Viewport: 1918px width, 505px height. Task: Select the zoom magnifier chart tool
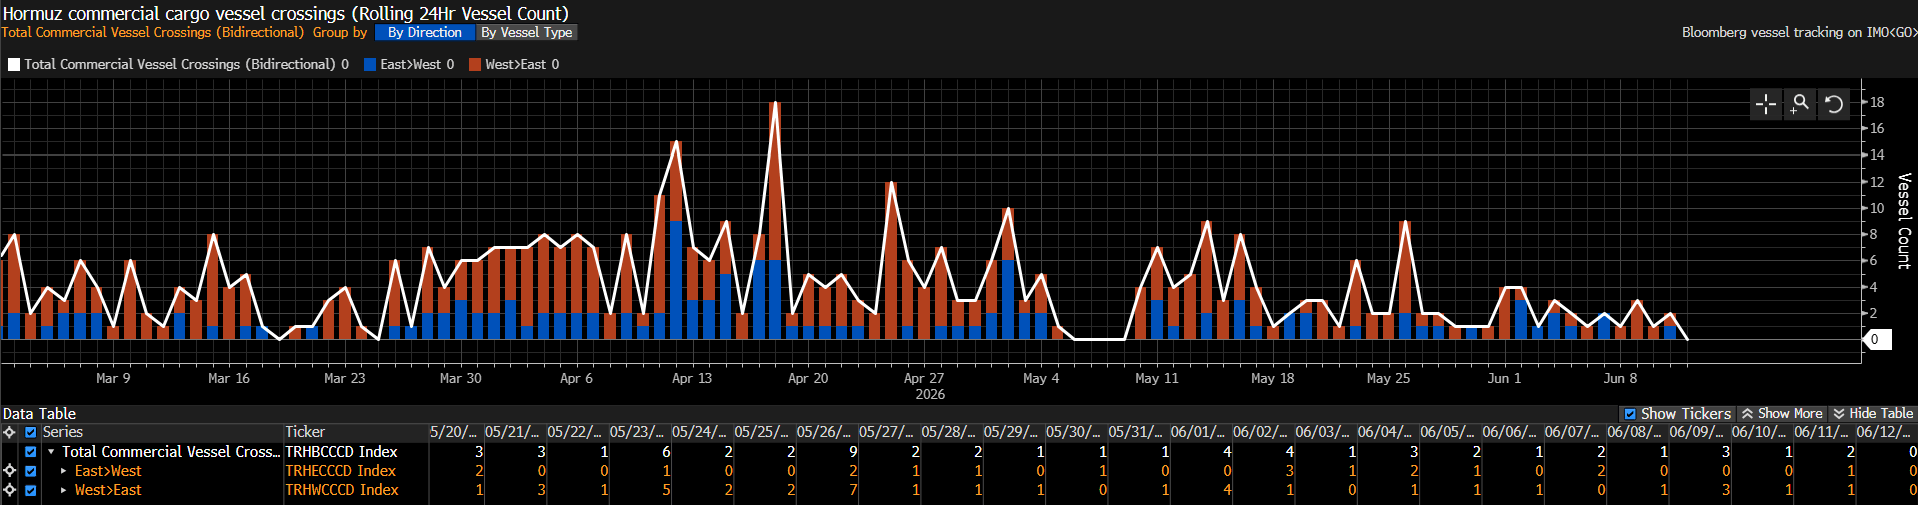point(1800,104)
